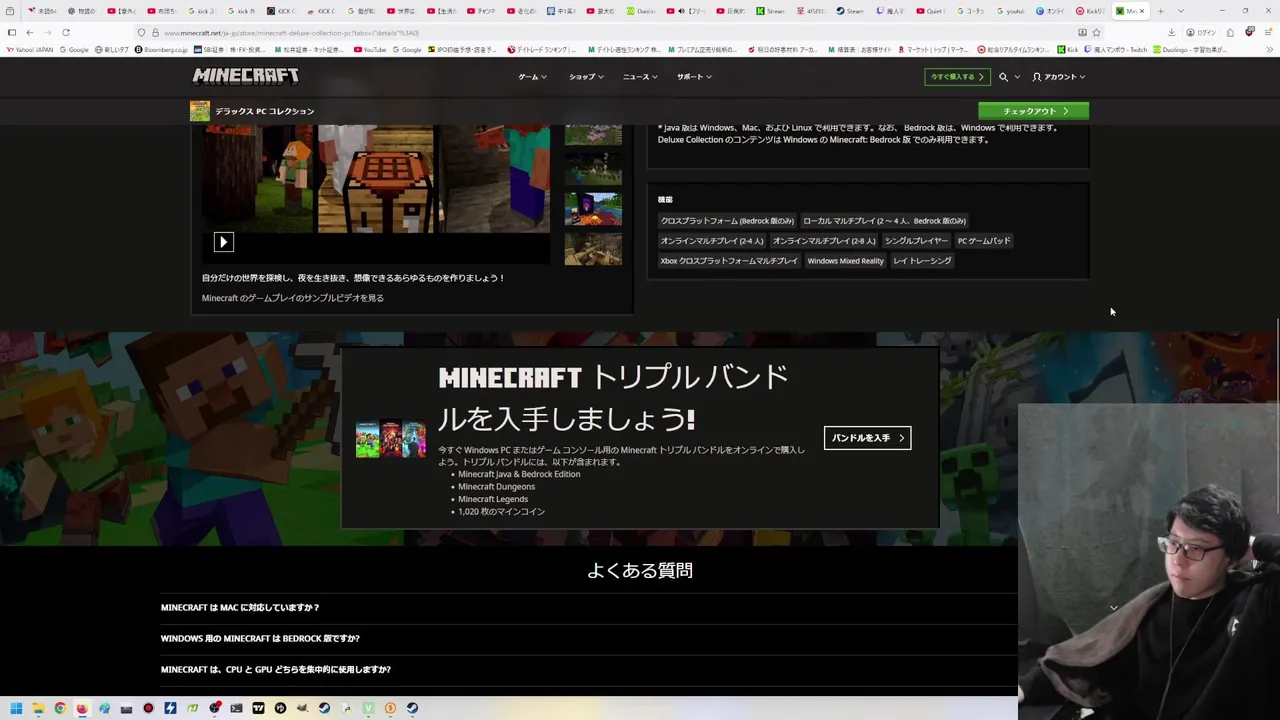
Task: Open Yahoo! JAPAN bookmark
Action: pyautogui.click(x=30, y=49)
